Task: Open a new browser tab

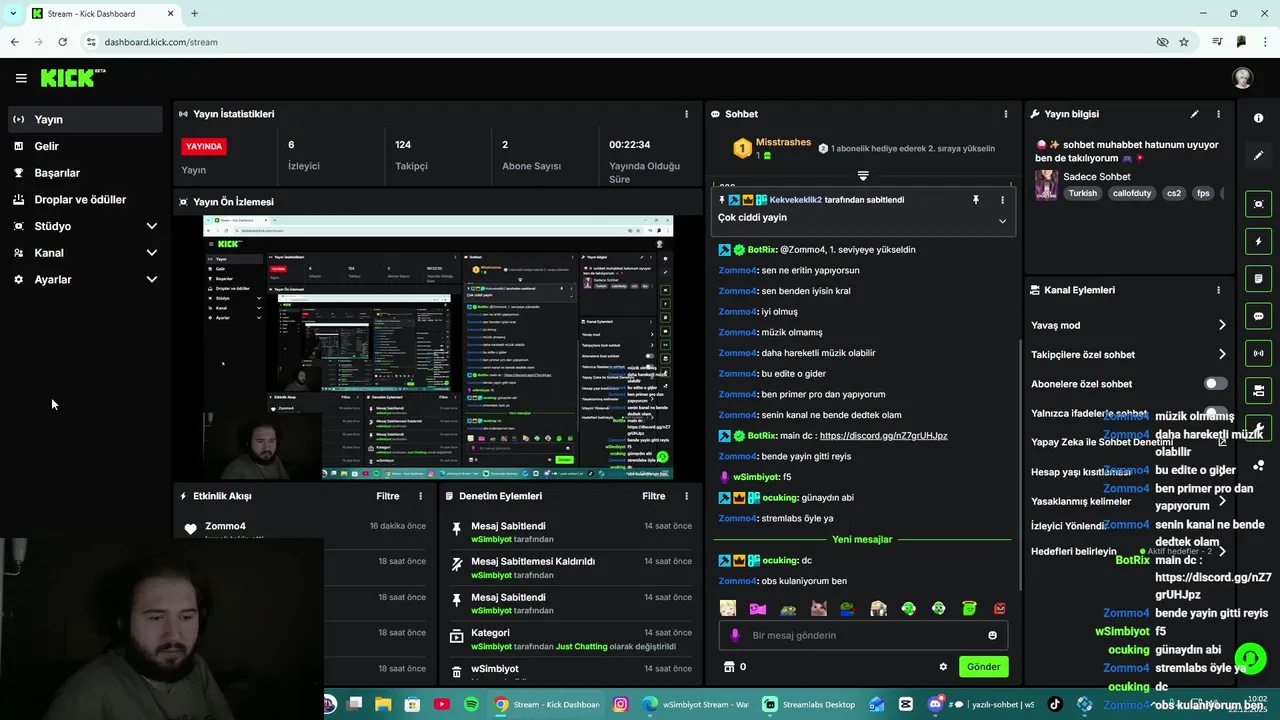Action: click(194, 13)
